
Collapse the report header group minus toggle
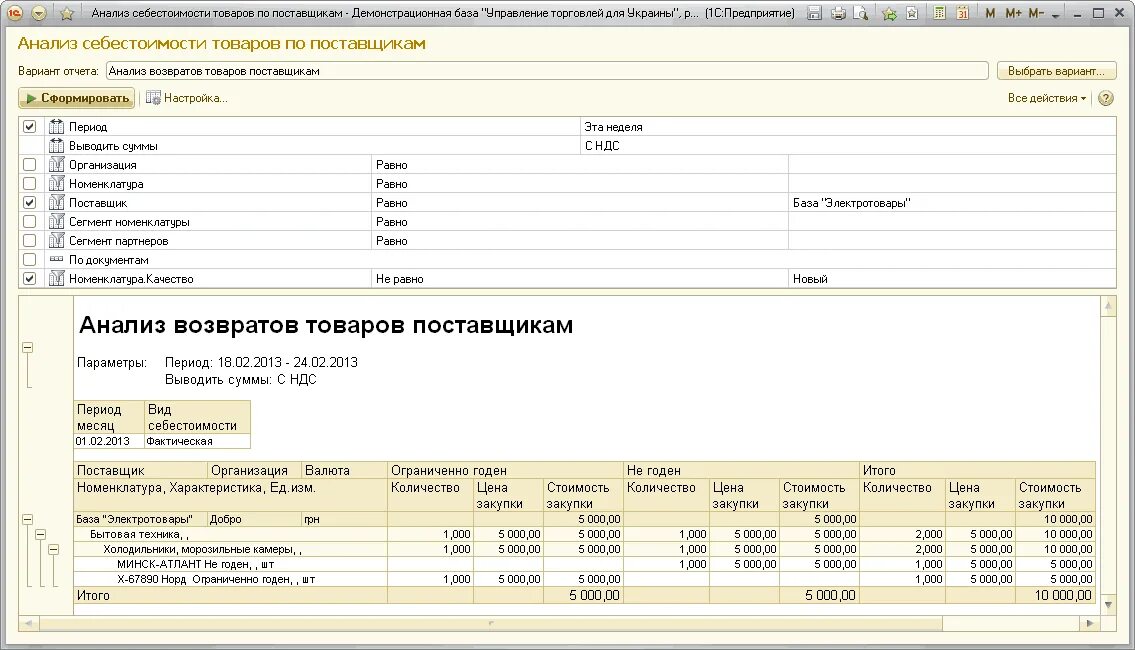[28, 347]
